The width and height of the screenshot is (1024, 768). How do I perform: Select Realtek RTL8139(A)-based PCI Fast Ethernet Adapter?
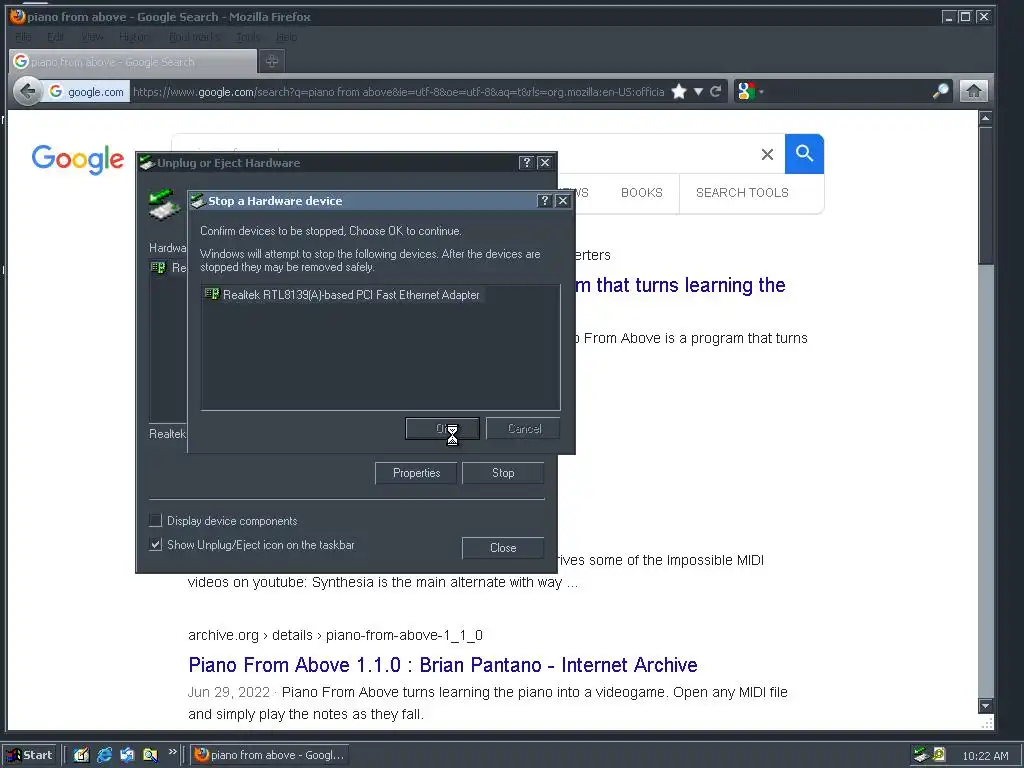click(x=351, y=295)
